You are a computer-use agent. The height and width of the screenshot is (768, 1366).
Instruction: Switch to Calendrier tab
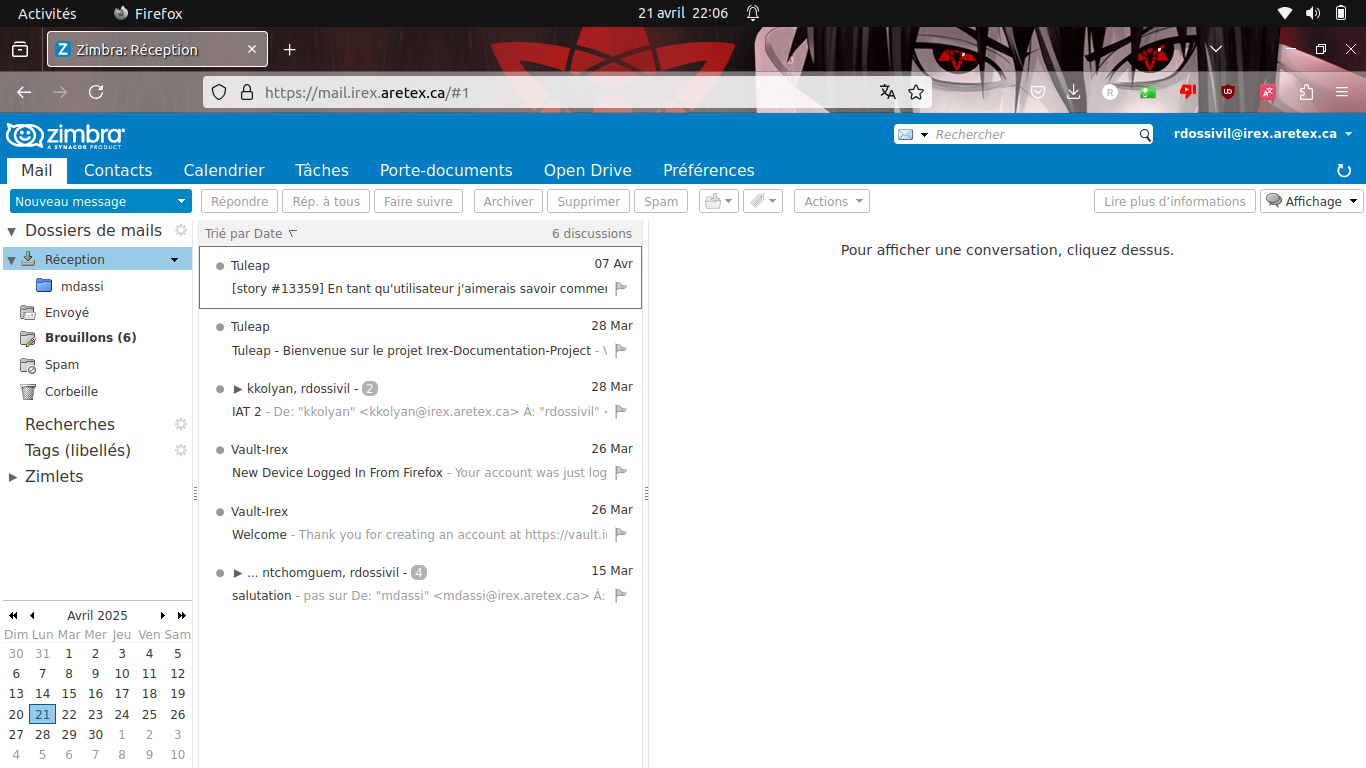(x=224, y=170)
